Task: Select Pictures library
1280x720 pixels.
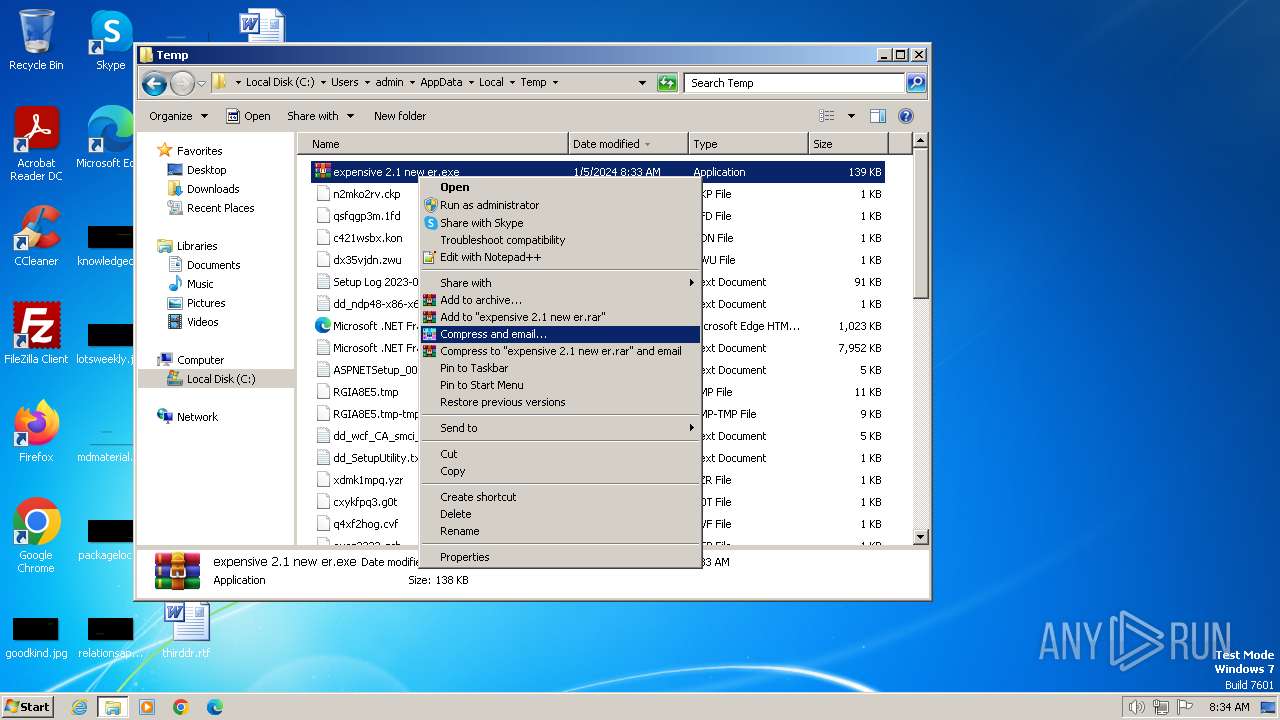Action: coord(206,303)
